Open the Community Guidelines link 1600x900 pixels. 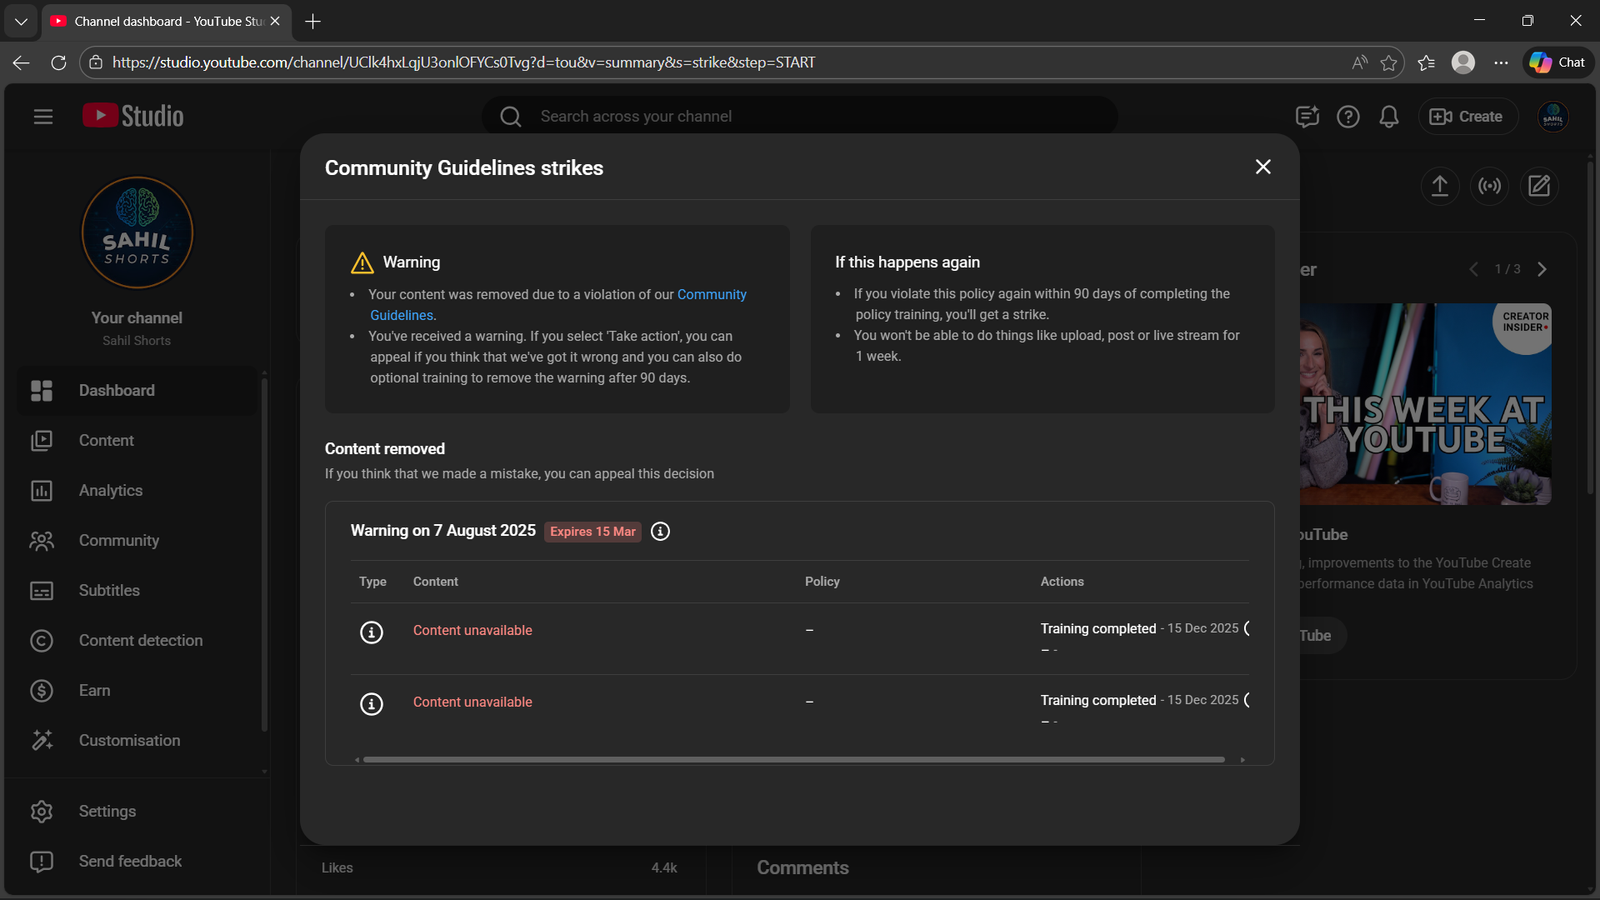711,294
